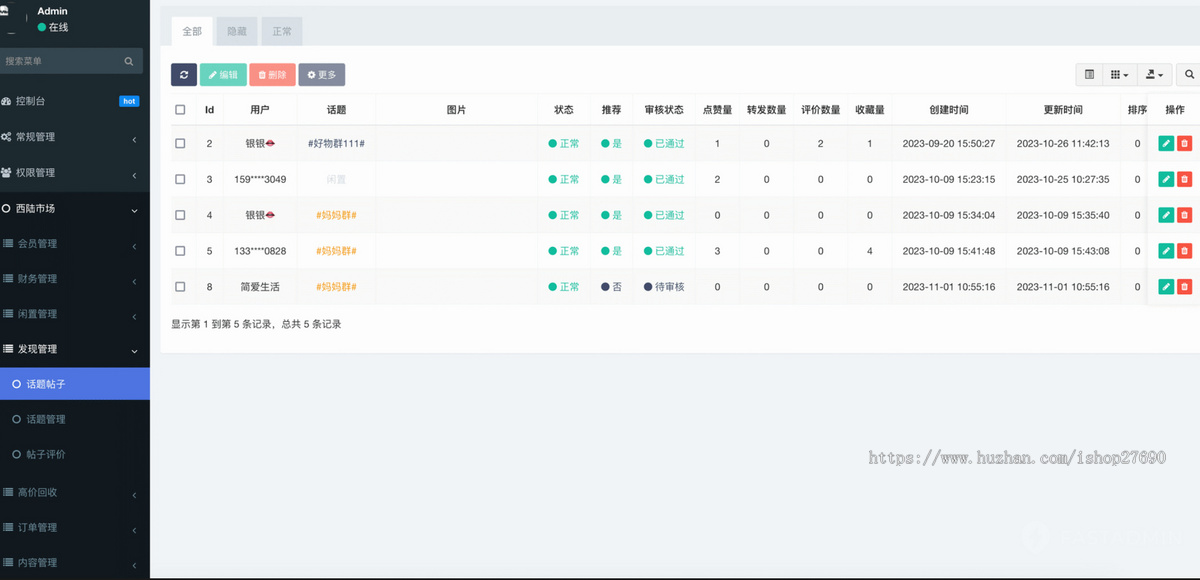1200x580 pixels.
Task: Click the 搜索菜单 sidebar search field
Action: (60, 61)
